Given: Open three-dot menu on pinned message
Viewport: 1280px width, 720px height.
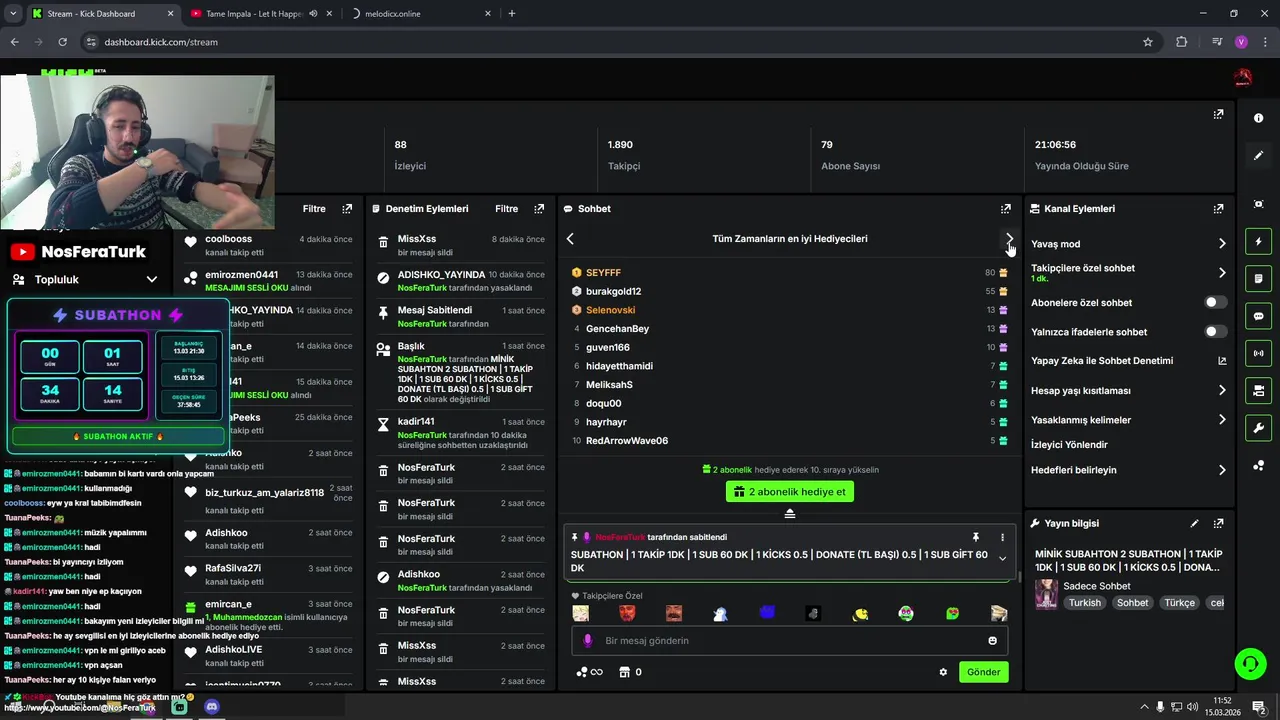Looking at the screenshot, I should click(1002, 537).
